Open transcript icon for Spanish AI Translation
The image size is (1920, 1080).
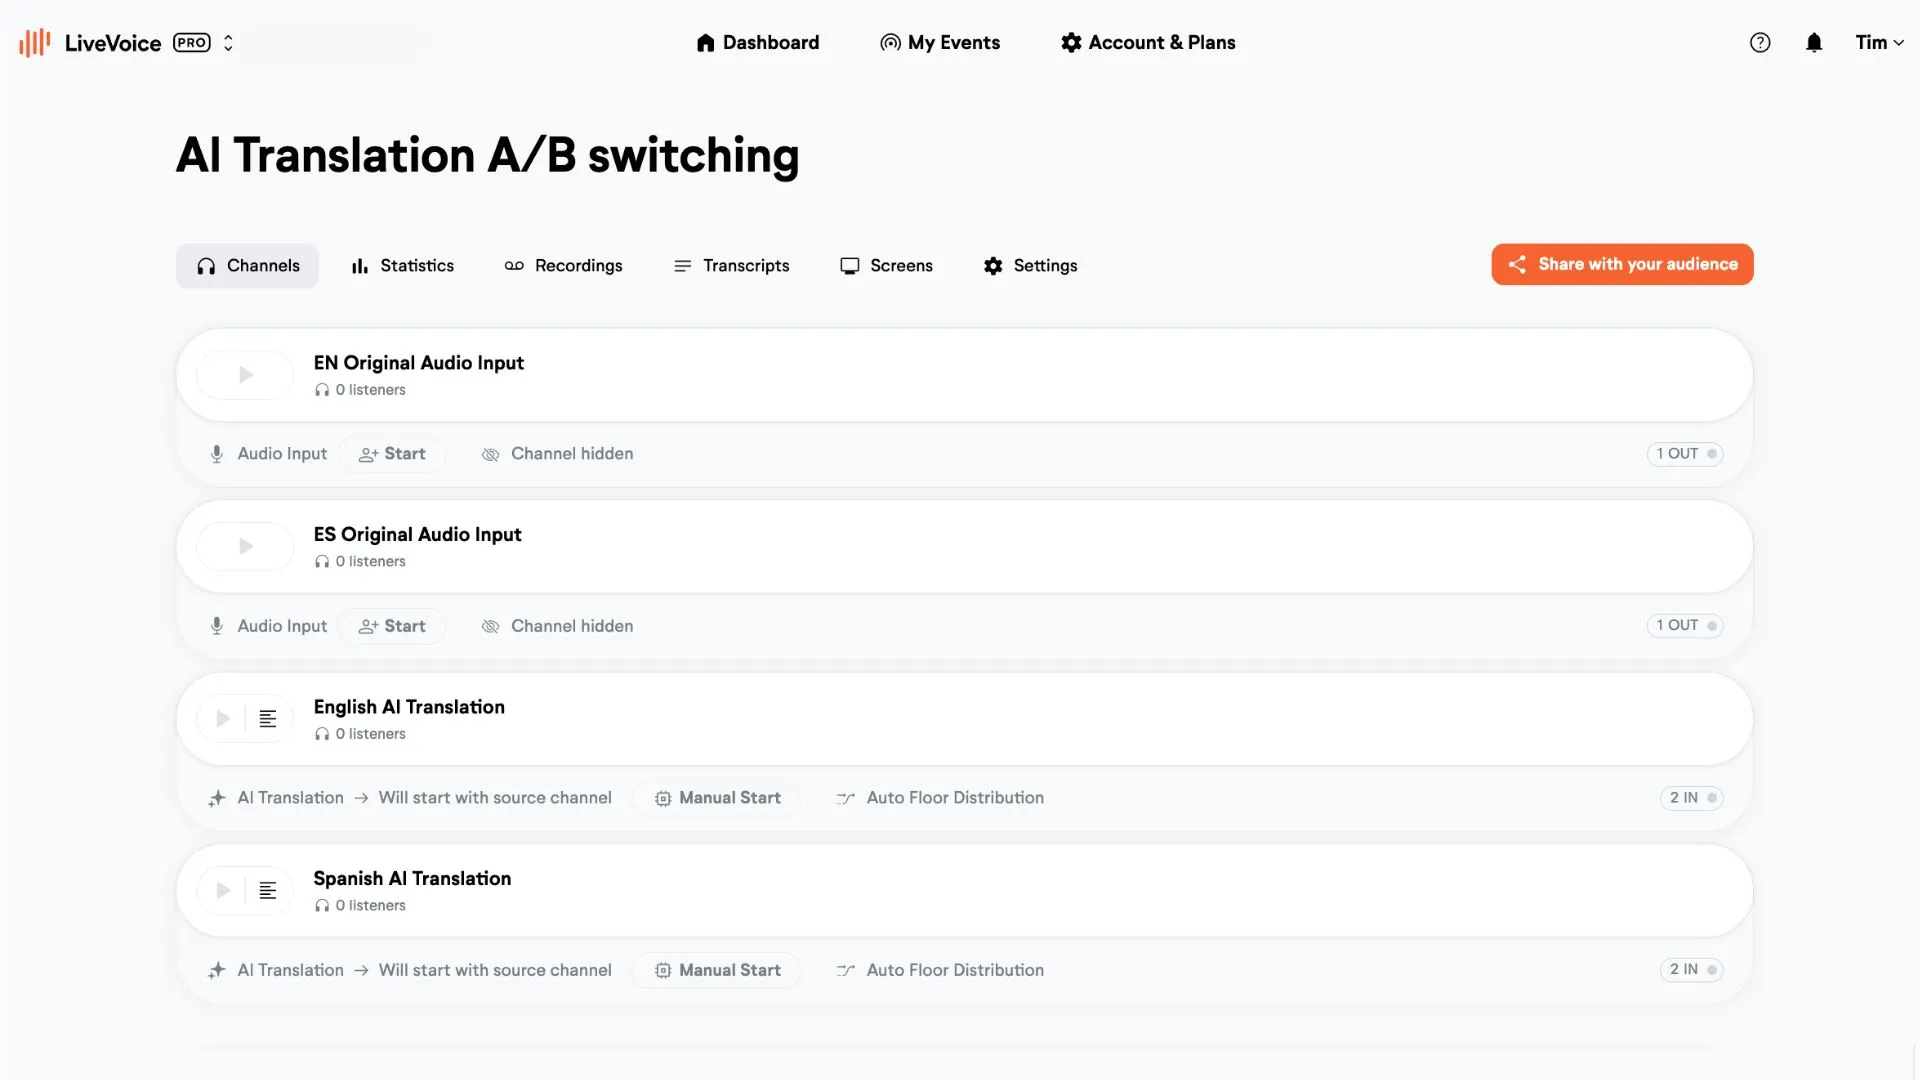[268, 891]
